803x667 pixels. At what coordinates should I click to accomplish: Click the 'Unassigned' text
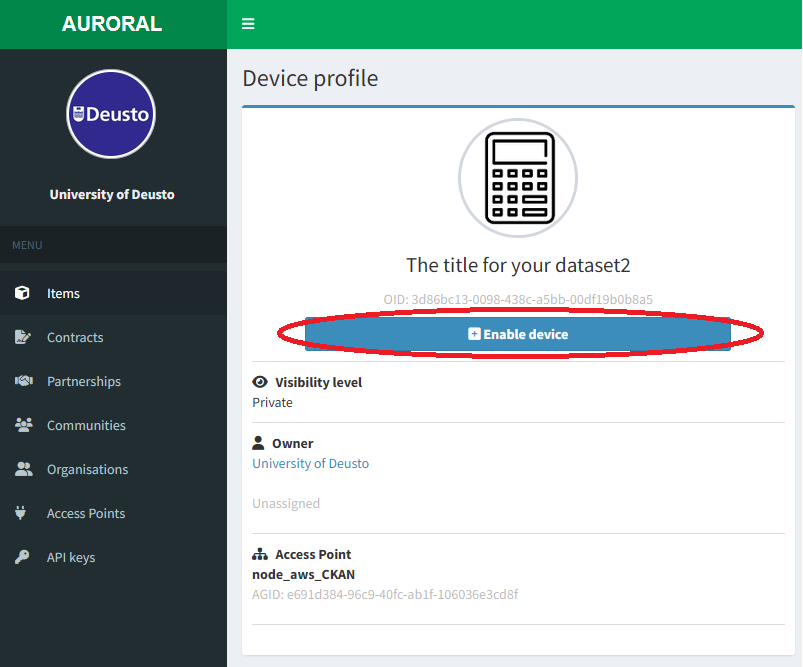coord(286,504)
